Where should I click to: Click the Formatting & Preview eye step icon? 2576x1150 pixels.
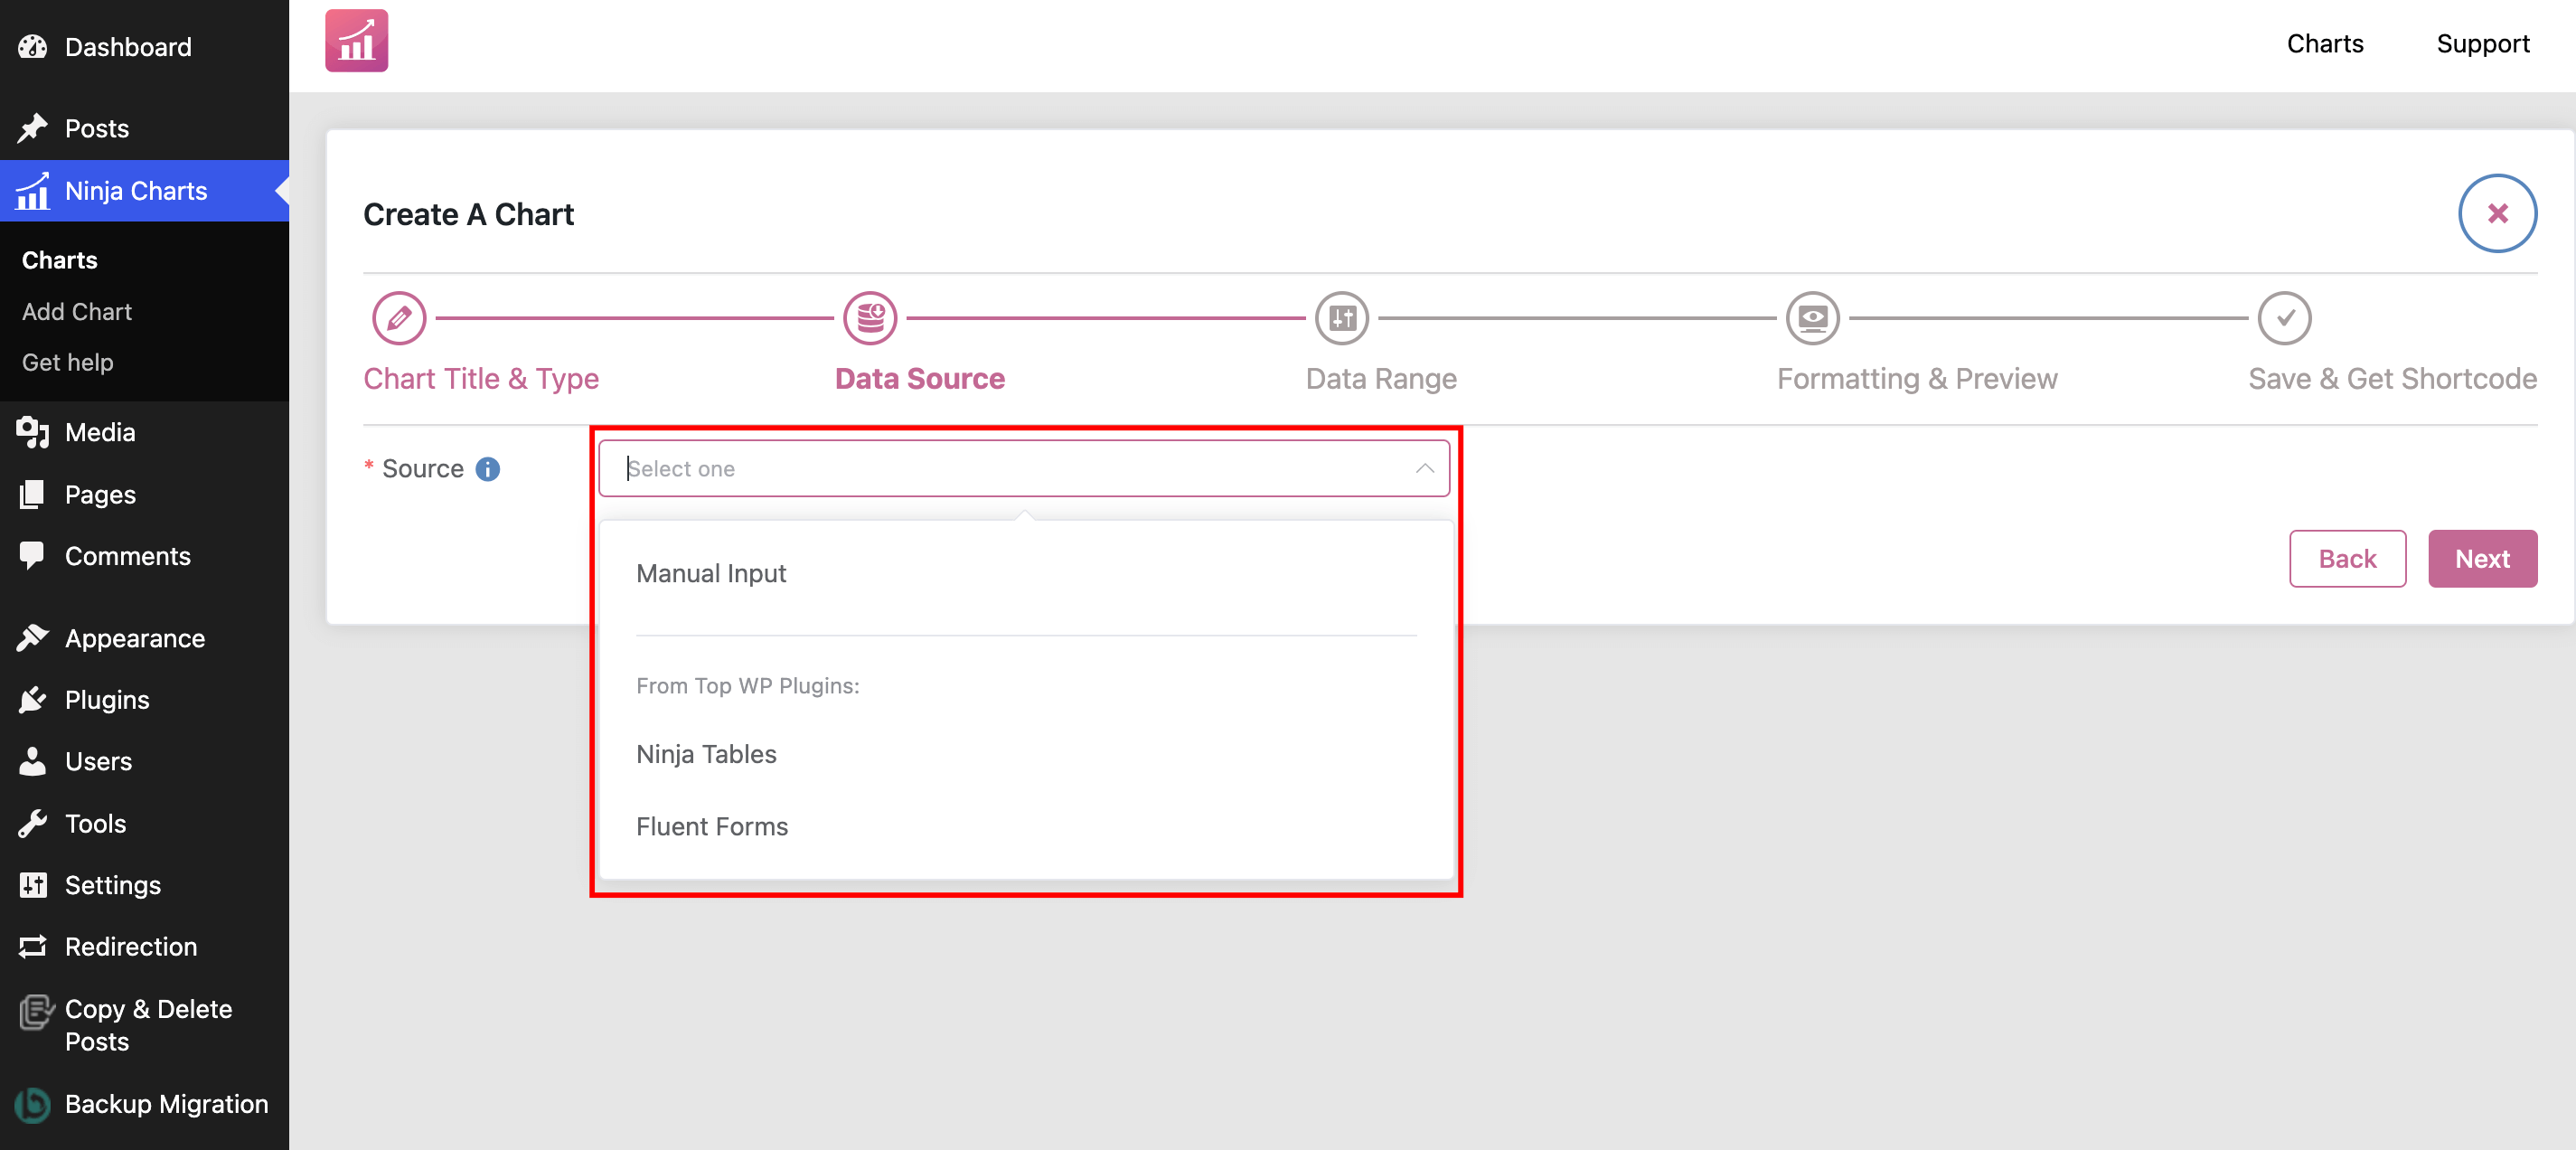1813,318
